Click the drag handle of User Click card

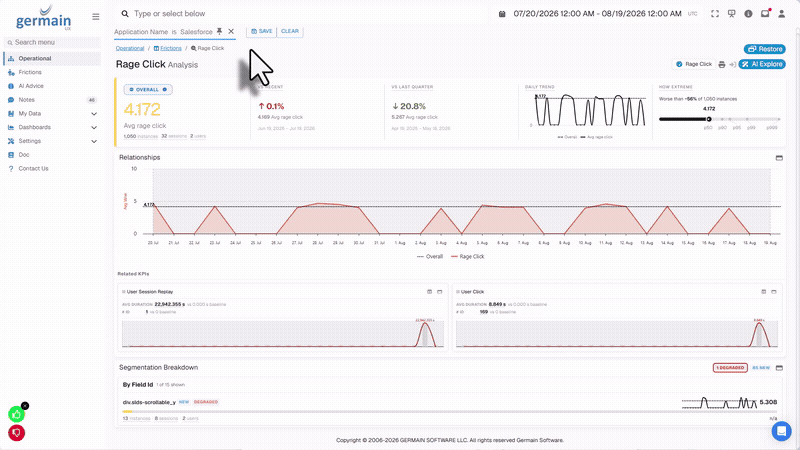458,292
